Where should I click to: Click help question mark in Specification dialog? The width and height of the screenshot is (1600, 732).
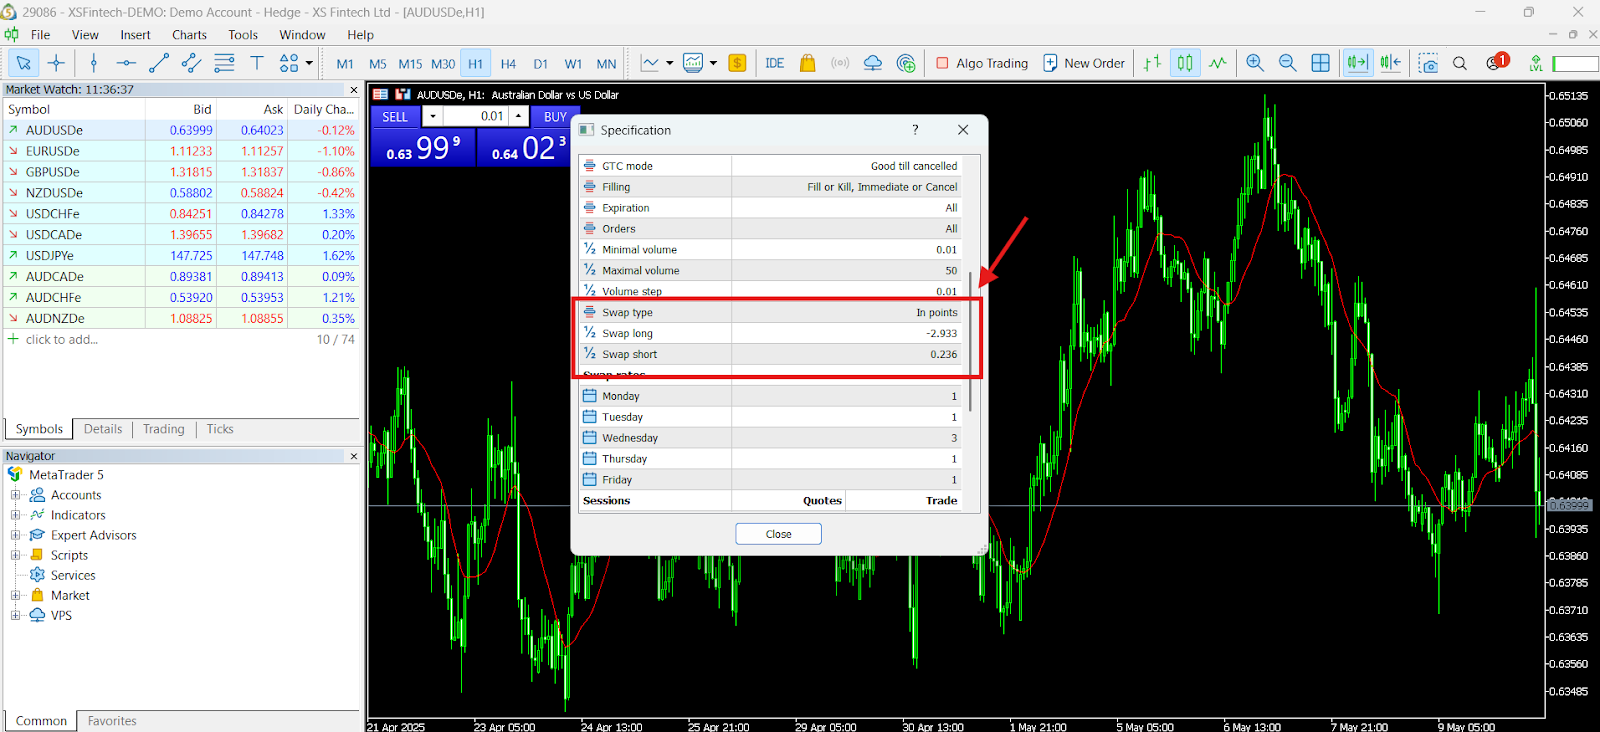tap(915, 130)
